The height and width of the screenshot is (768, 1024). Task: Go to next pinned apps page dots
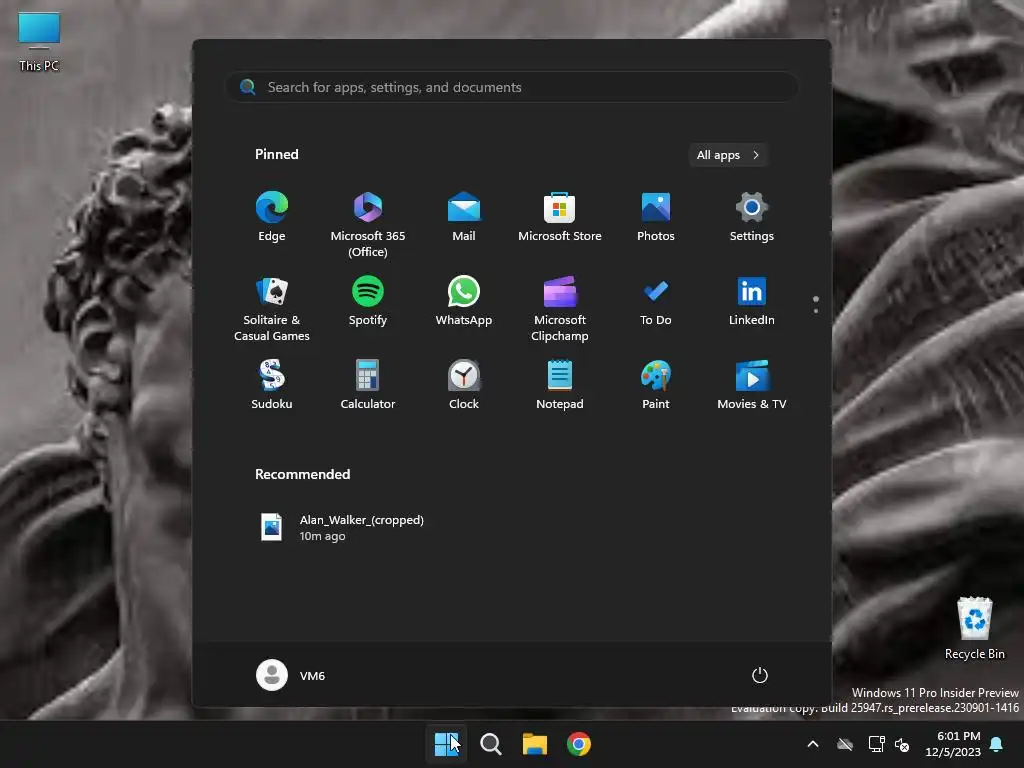[816, 304]
